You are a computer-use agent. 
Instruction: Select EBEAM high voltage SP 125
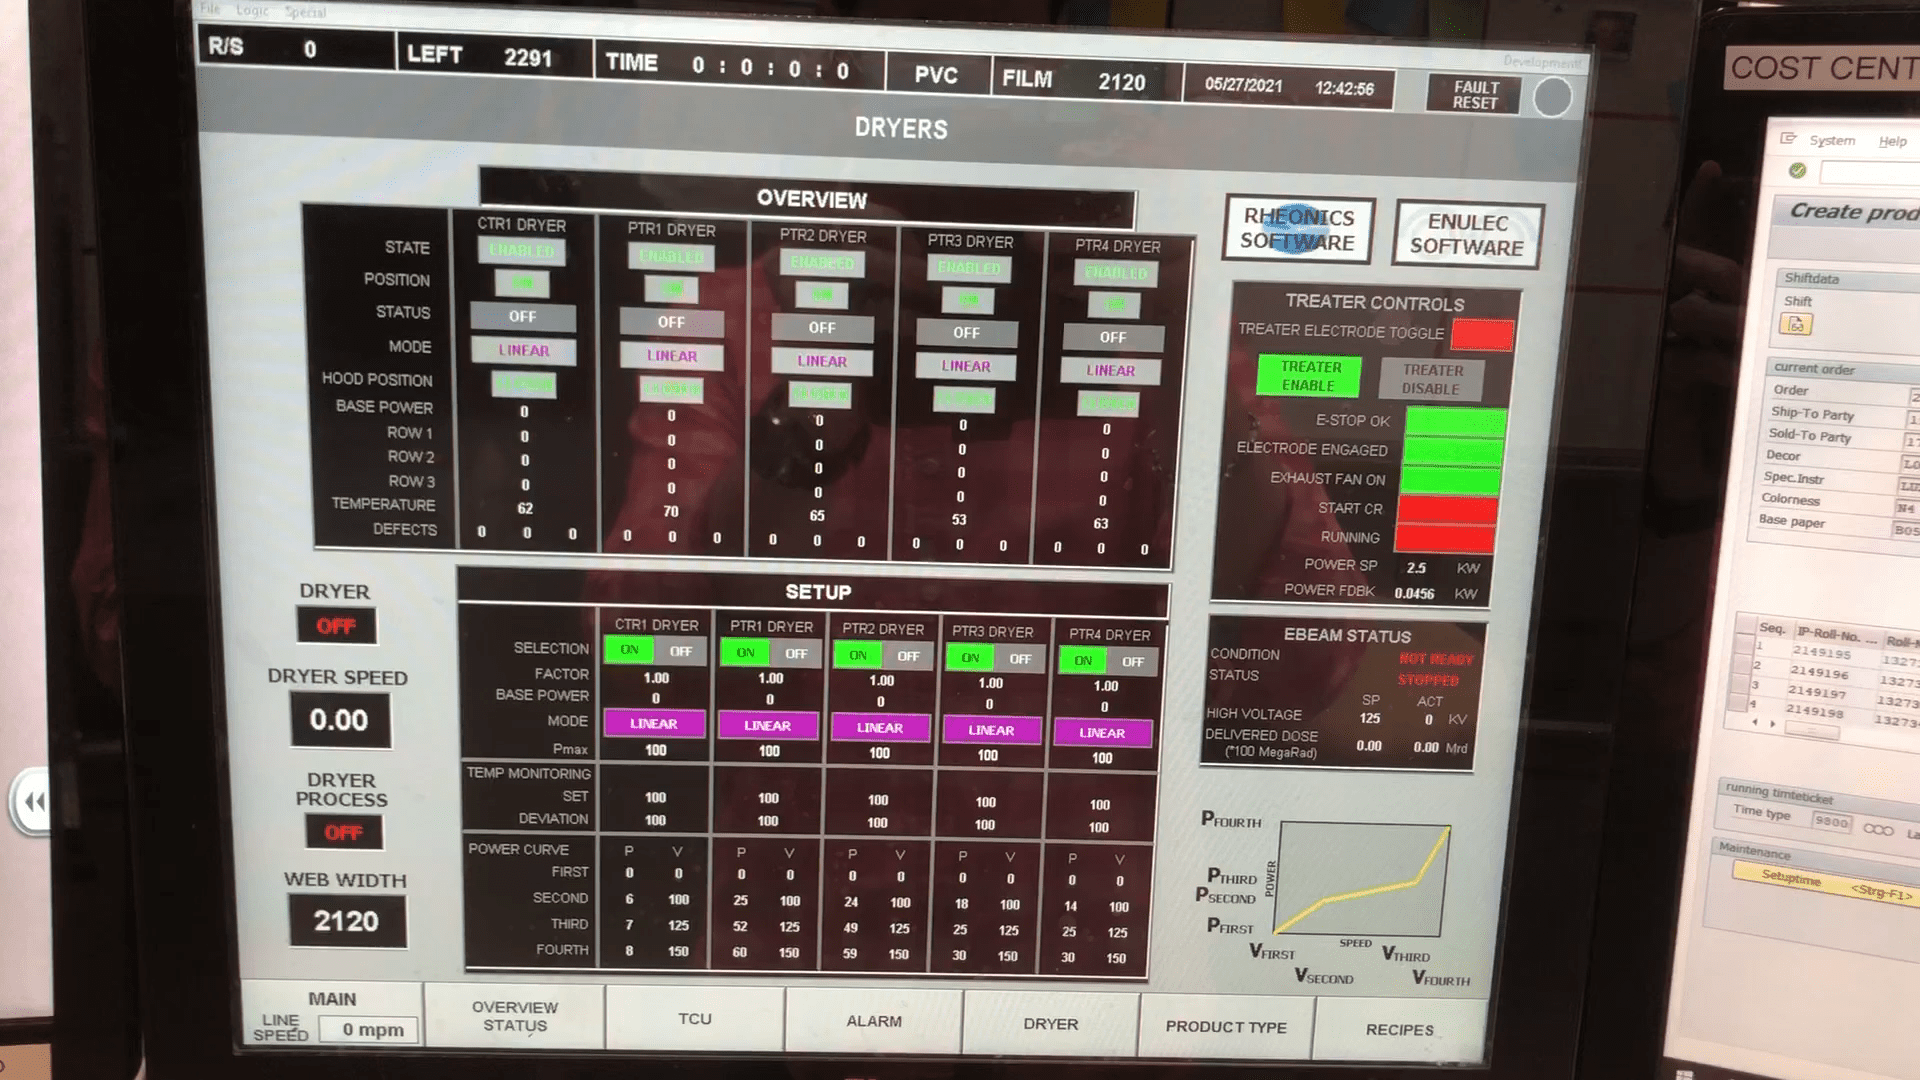pyautogui.click(x=1370, y=718)
